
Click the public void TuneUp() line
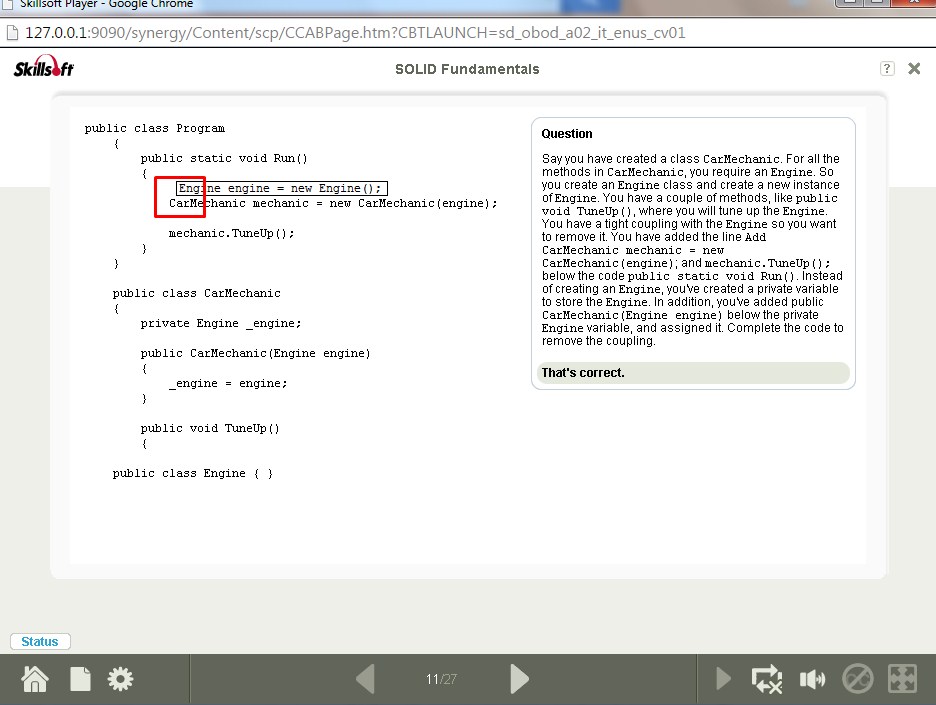pos(210,428)
